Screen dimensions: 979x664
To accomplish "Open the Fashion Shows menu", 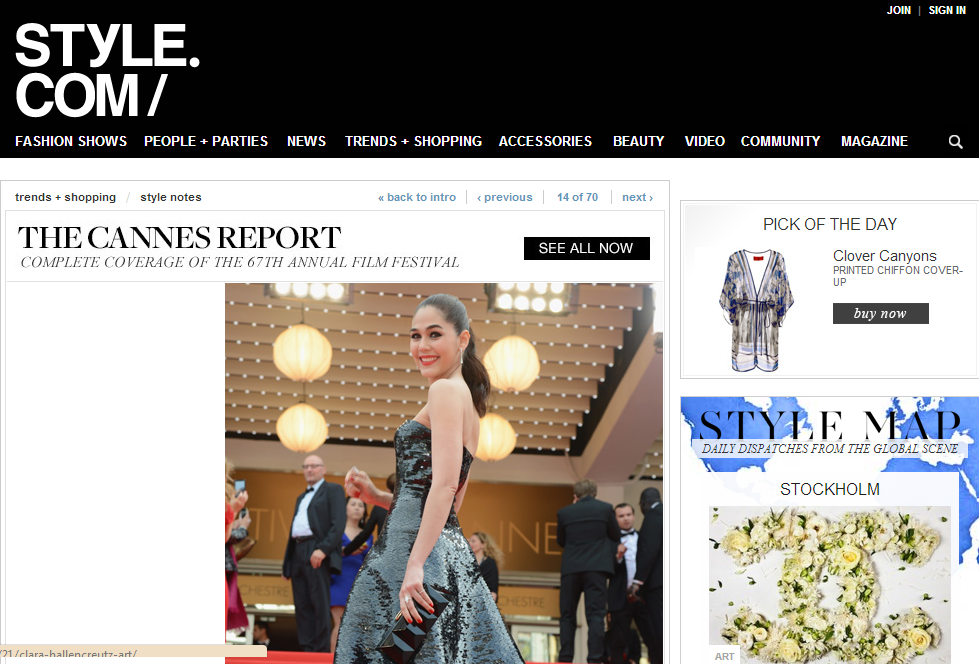I will coord(71,141).
